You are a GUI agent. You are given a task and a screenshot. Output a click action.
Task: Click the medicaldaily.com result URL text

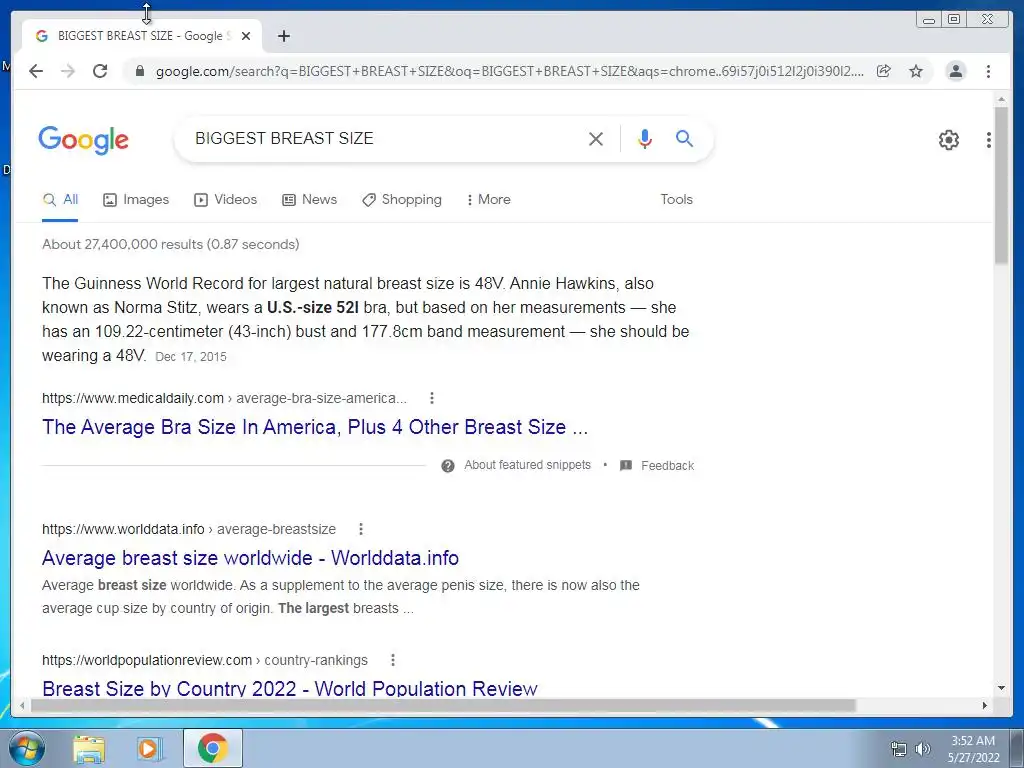click(x=224, y=398)
